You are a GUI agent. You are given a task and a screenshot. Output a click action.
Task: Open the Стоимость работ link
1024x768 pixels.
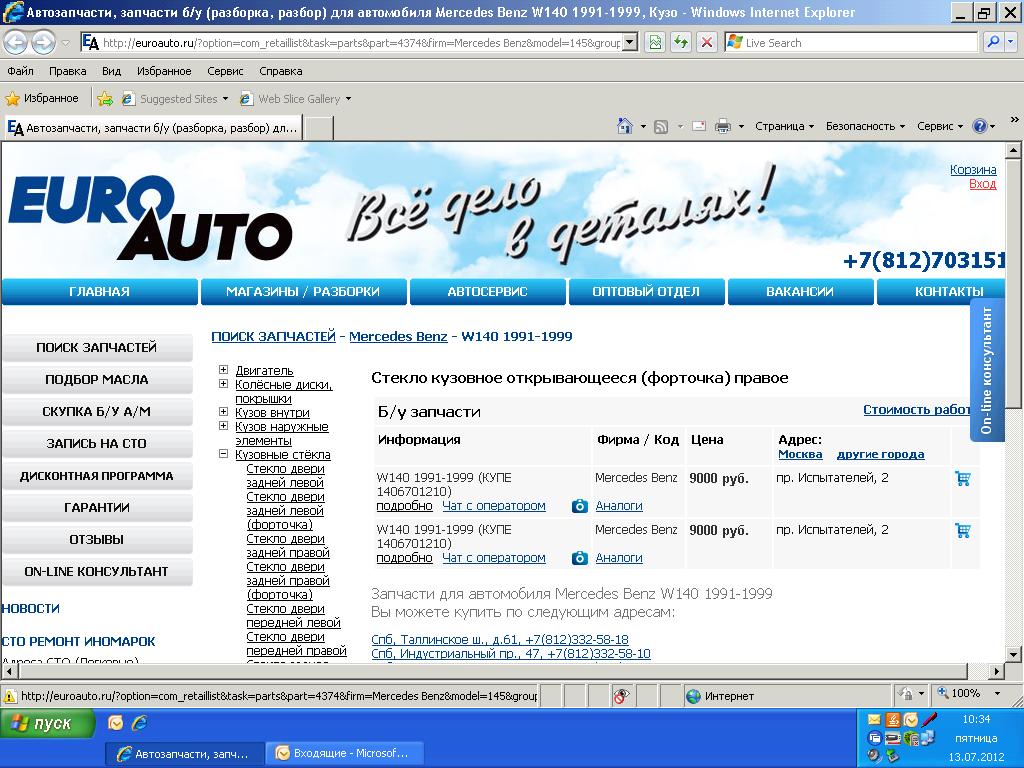[916, 409]
